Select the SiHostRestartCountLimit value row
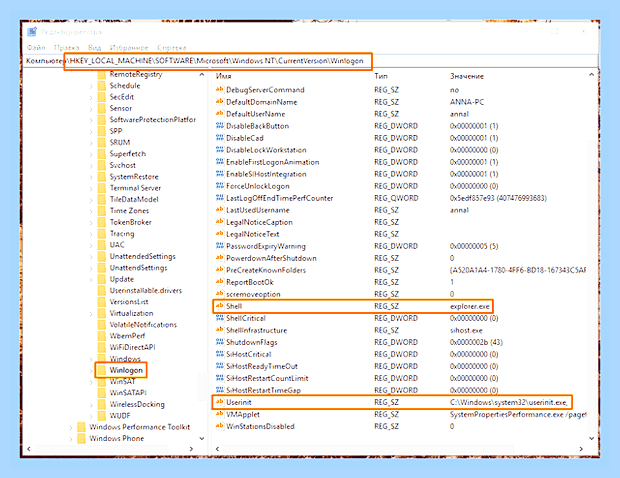Viewport: 620px width, 478px height. [x=400, y=378]
